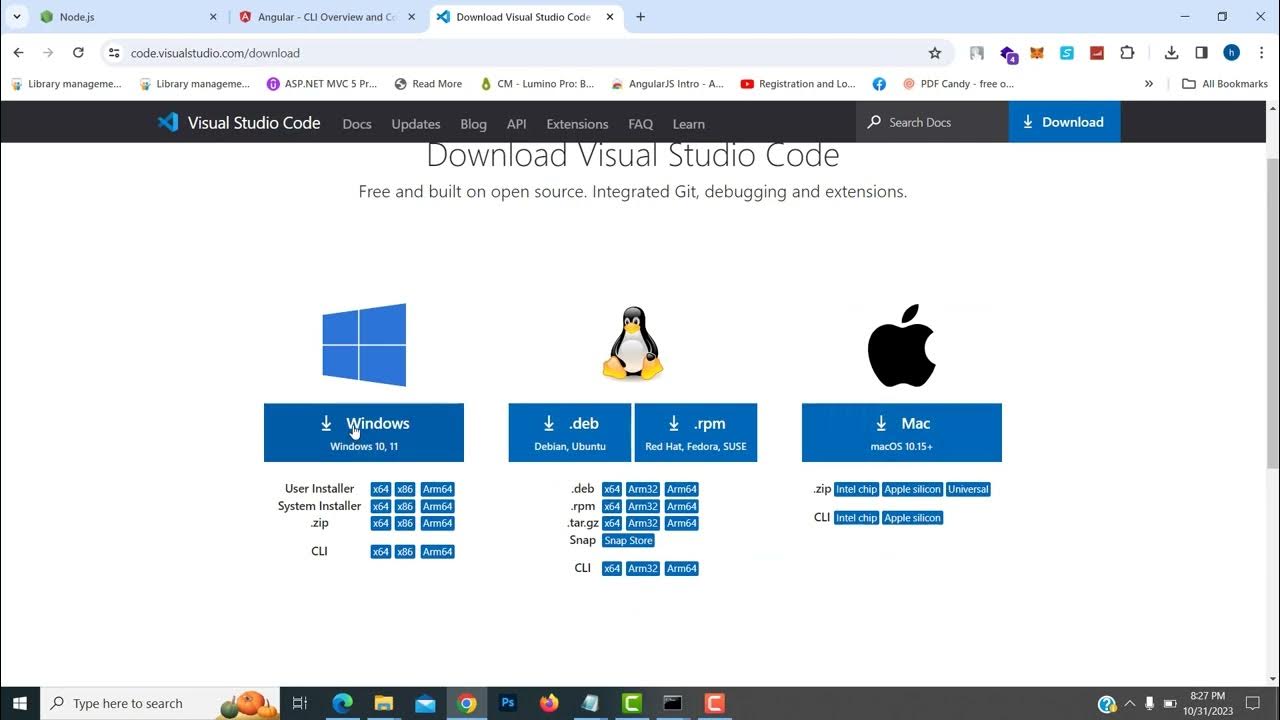
Task: Launch Firefox from the taskbar
Action: pyautogui.click(x=548, y=702)
